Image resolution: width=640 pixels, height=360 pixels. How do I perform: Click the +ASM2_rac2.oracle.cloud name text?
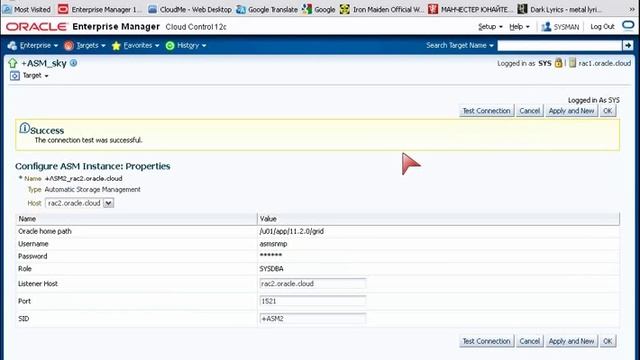(x=83, y=178)
